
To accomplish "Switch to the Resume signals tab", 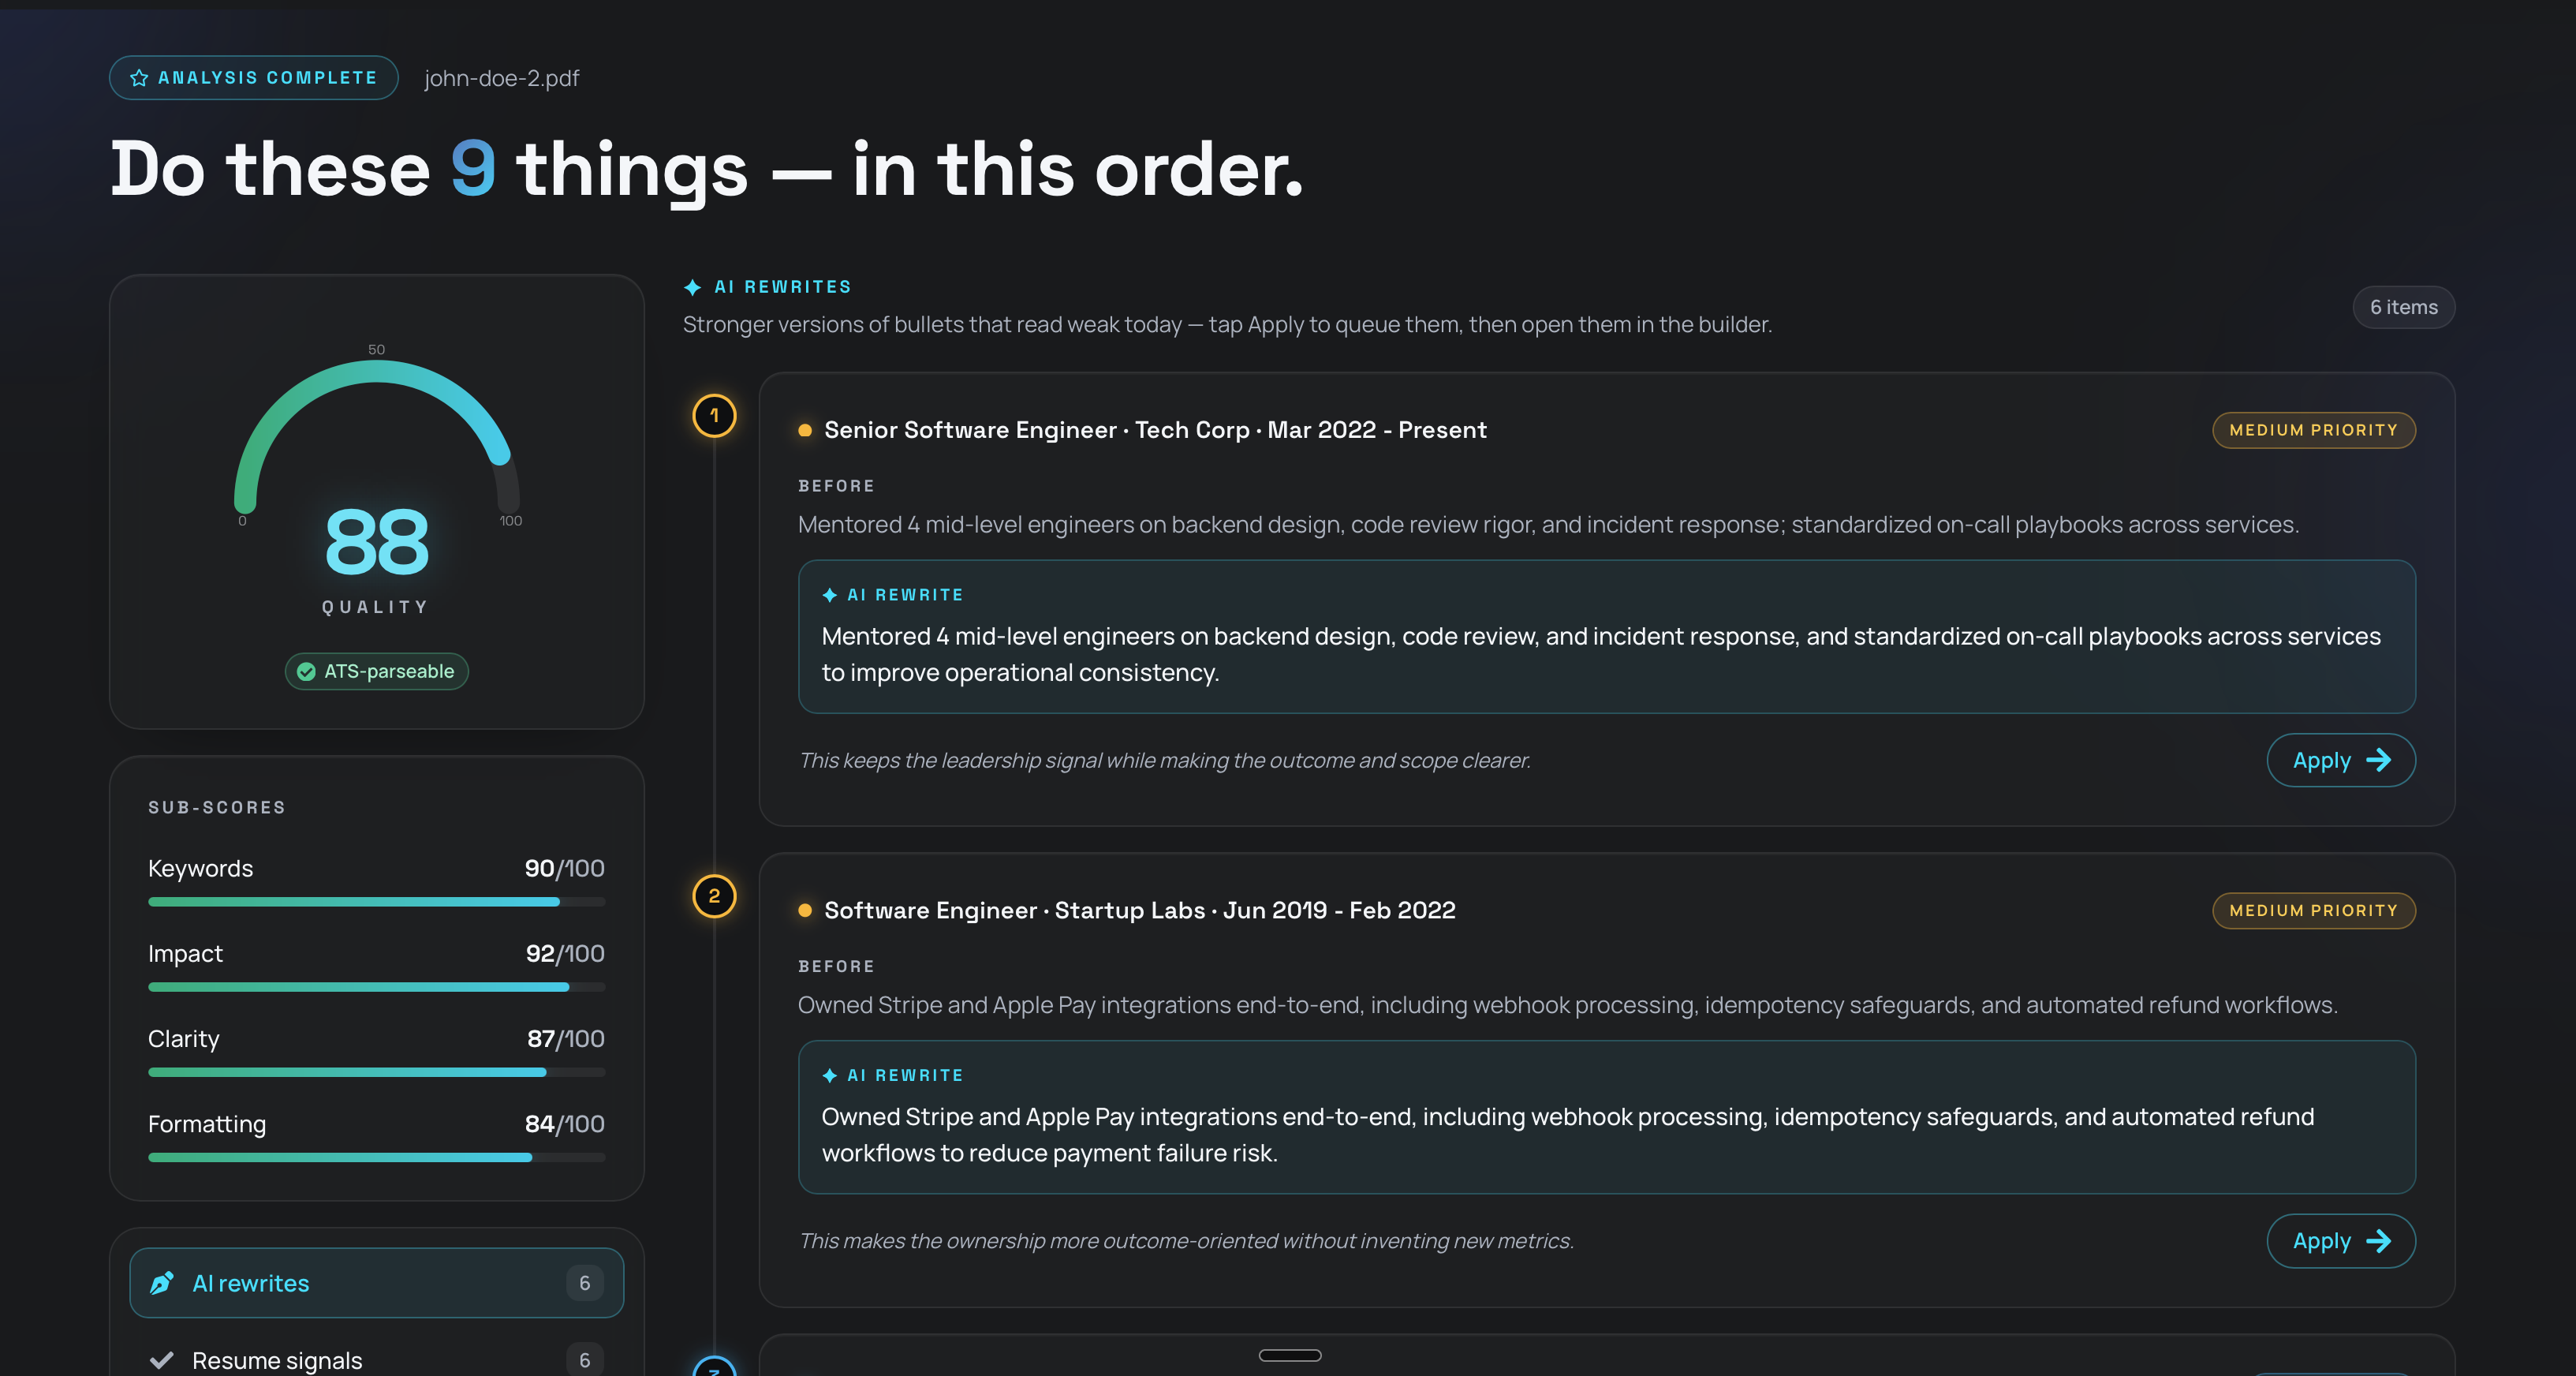I will point(376,1360).
